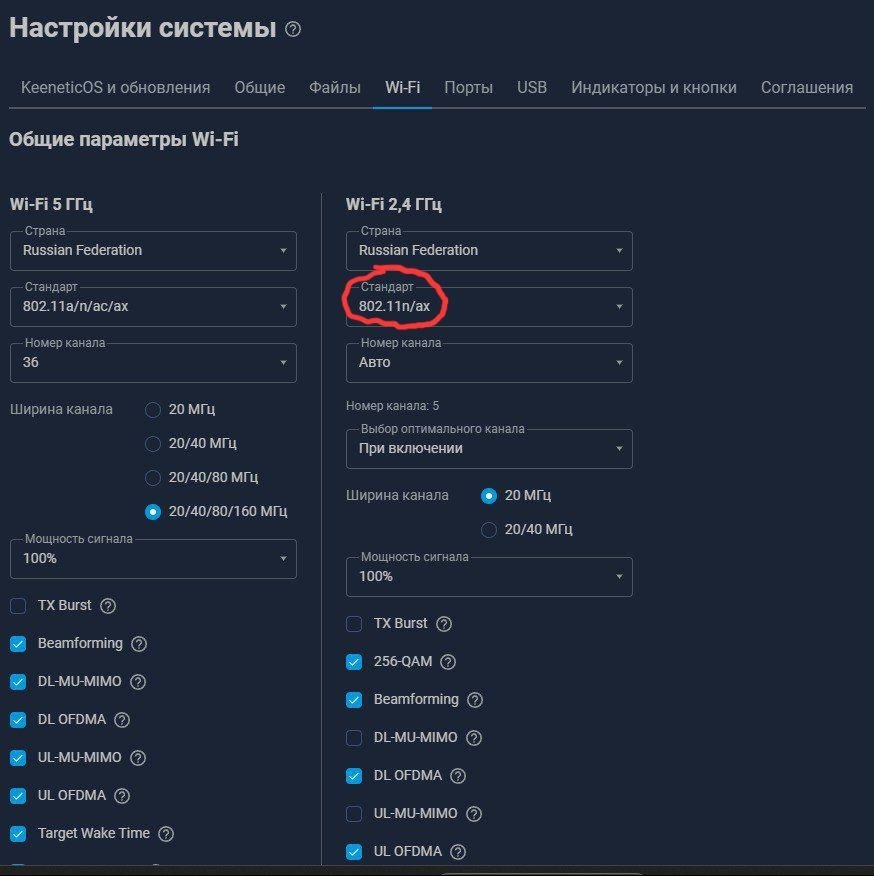This screenshot has width=874, height=876.
Task: Open help tooltip for 256-QAM
Action: [448, 662]
